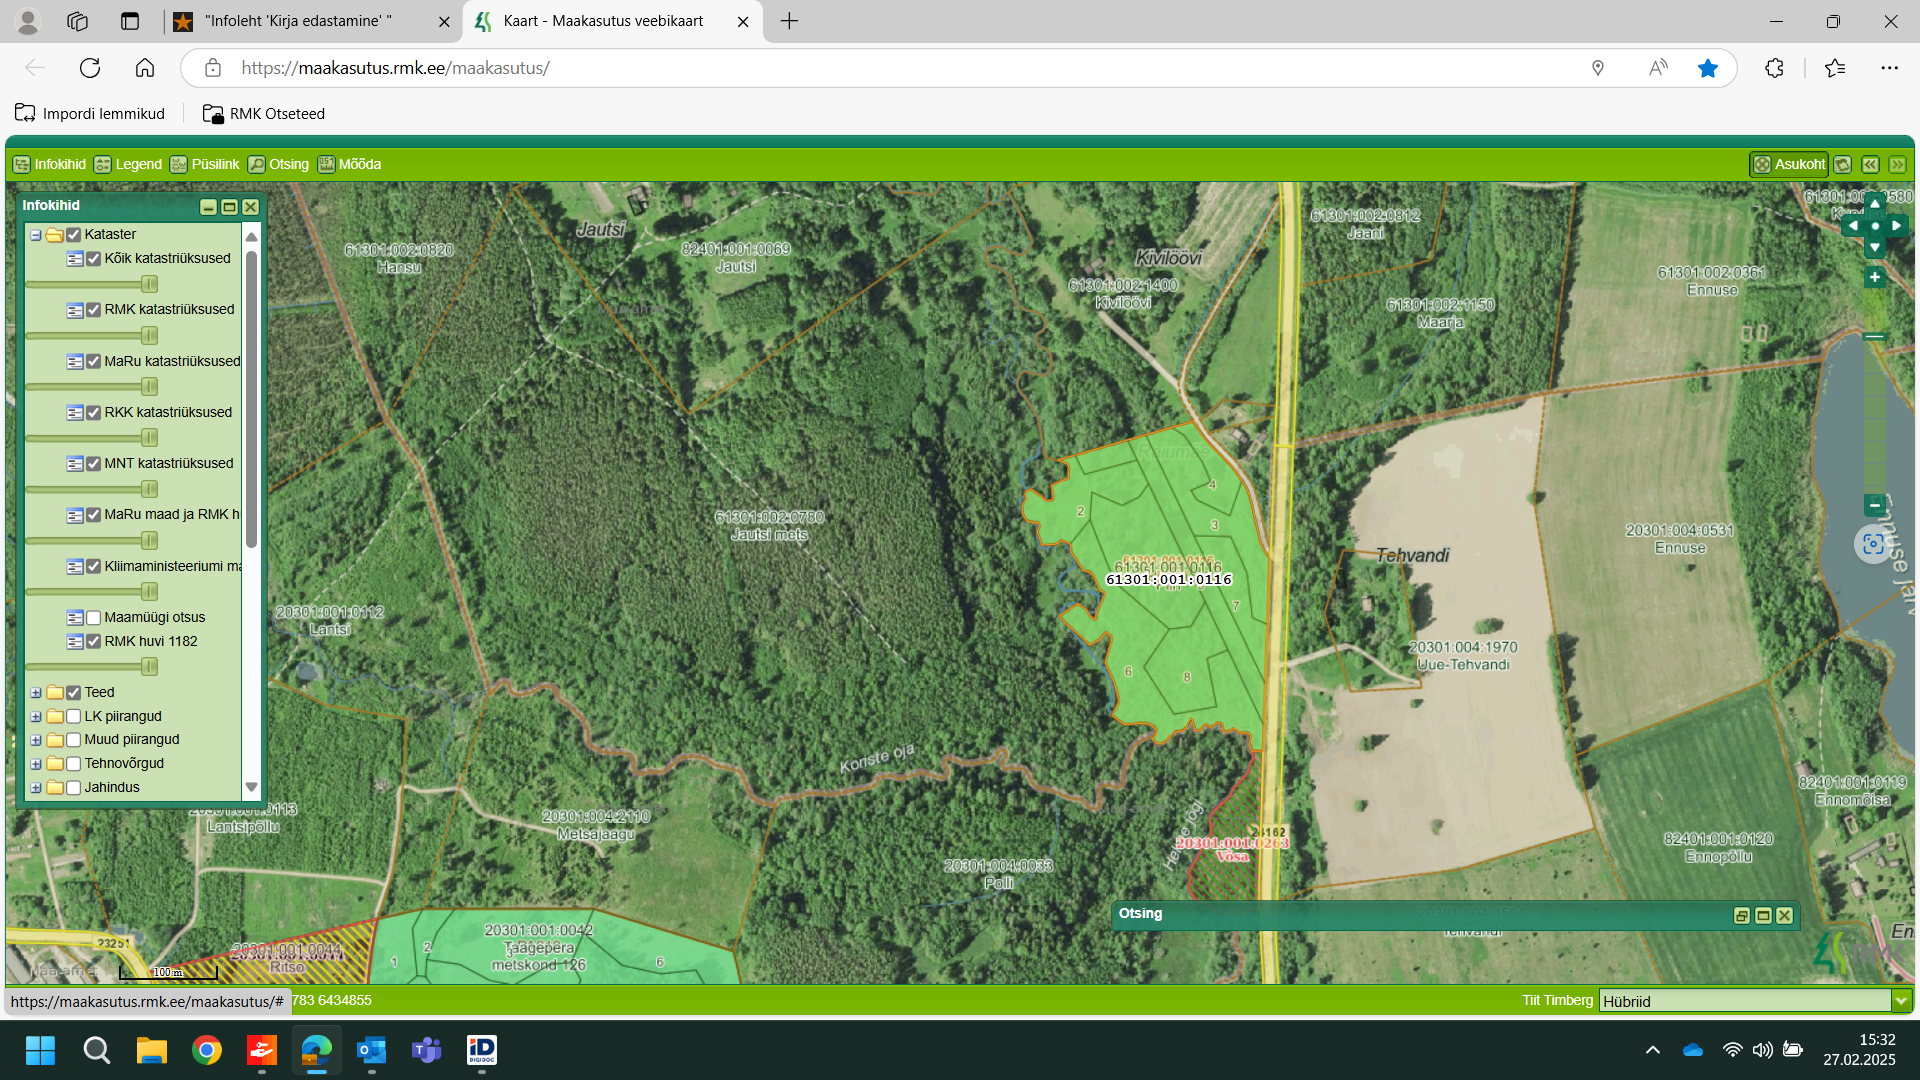Open the Legend panel from toolbar

click(128, 164)
